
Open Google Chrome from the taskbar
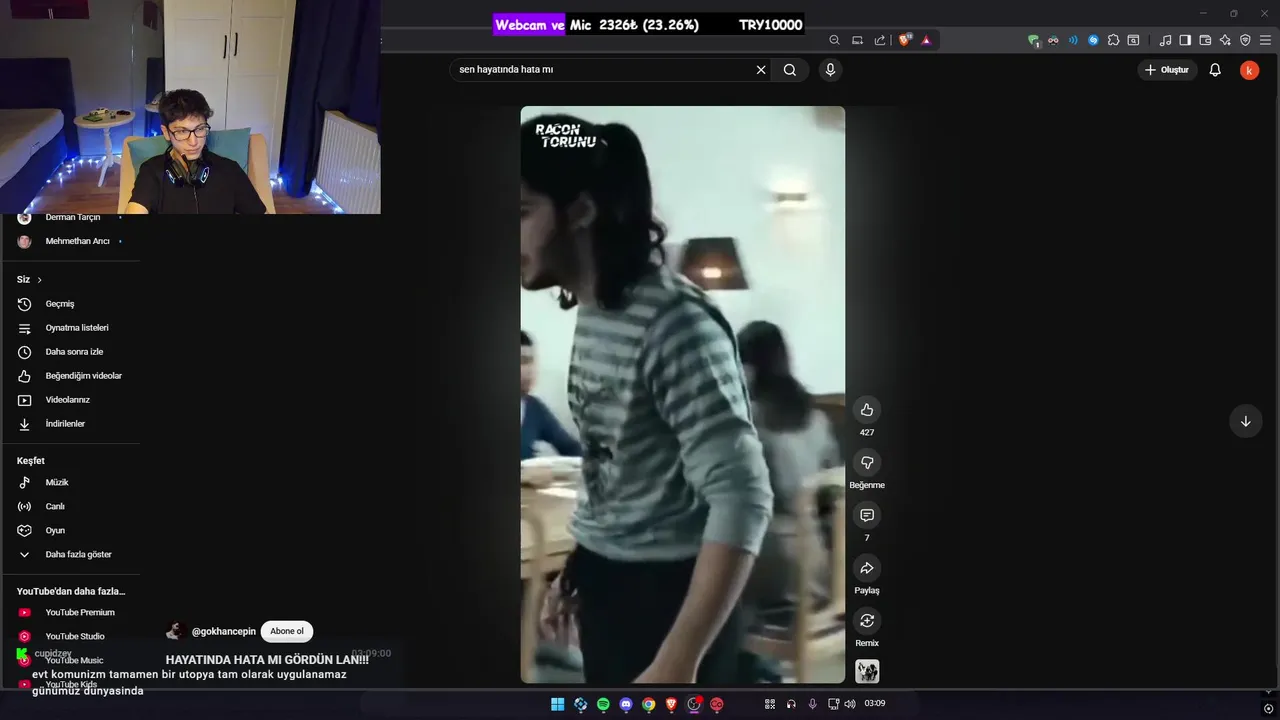(x=649, y=704)
